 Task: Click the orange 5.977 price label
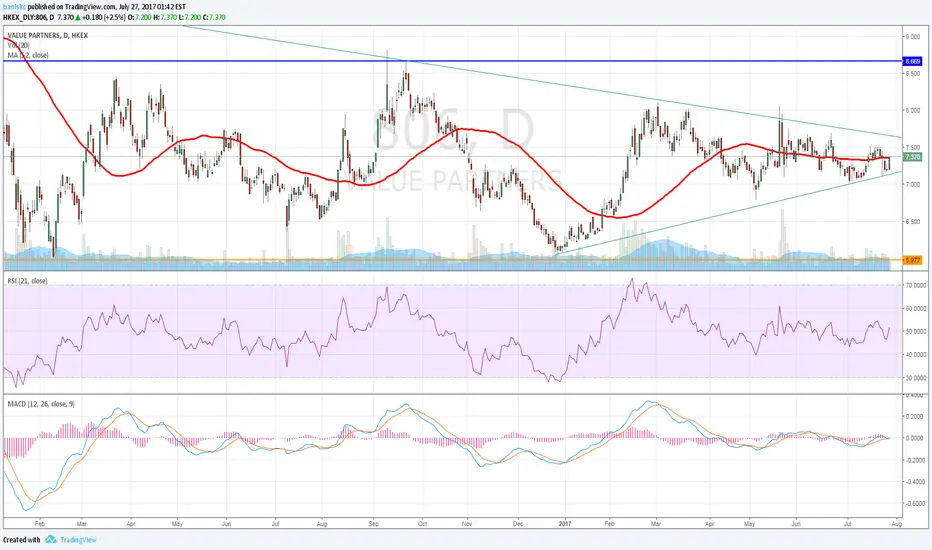click(x=912, y=260)
